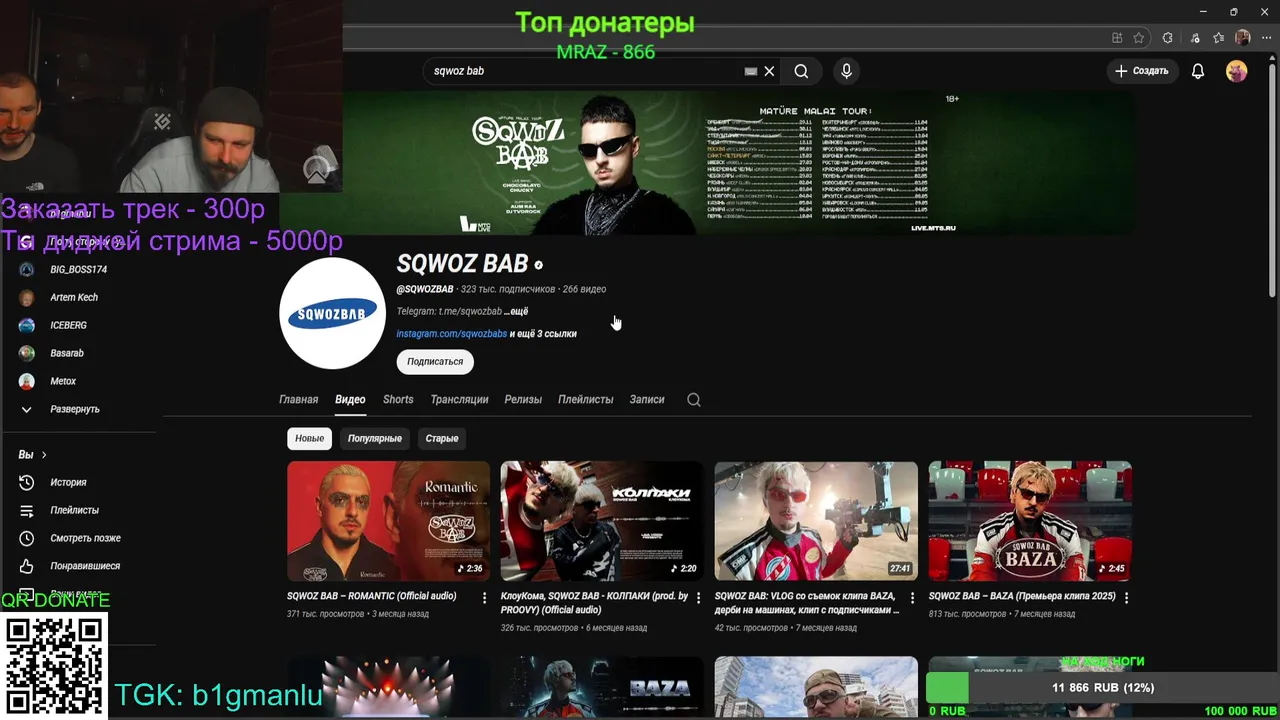Search within channel using magnifier icon

[694, 400]
